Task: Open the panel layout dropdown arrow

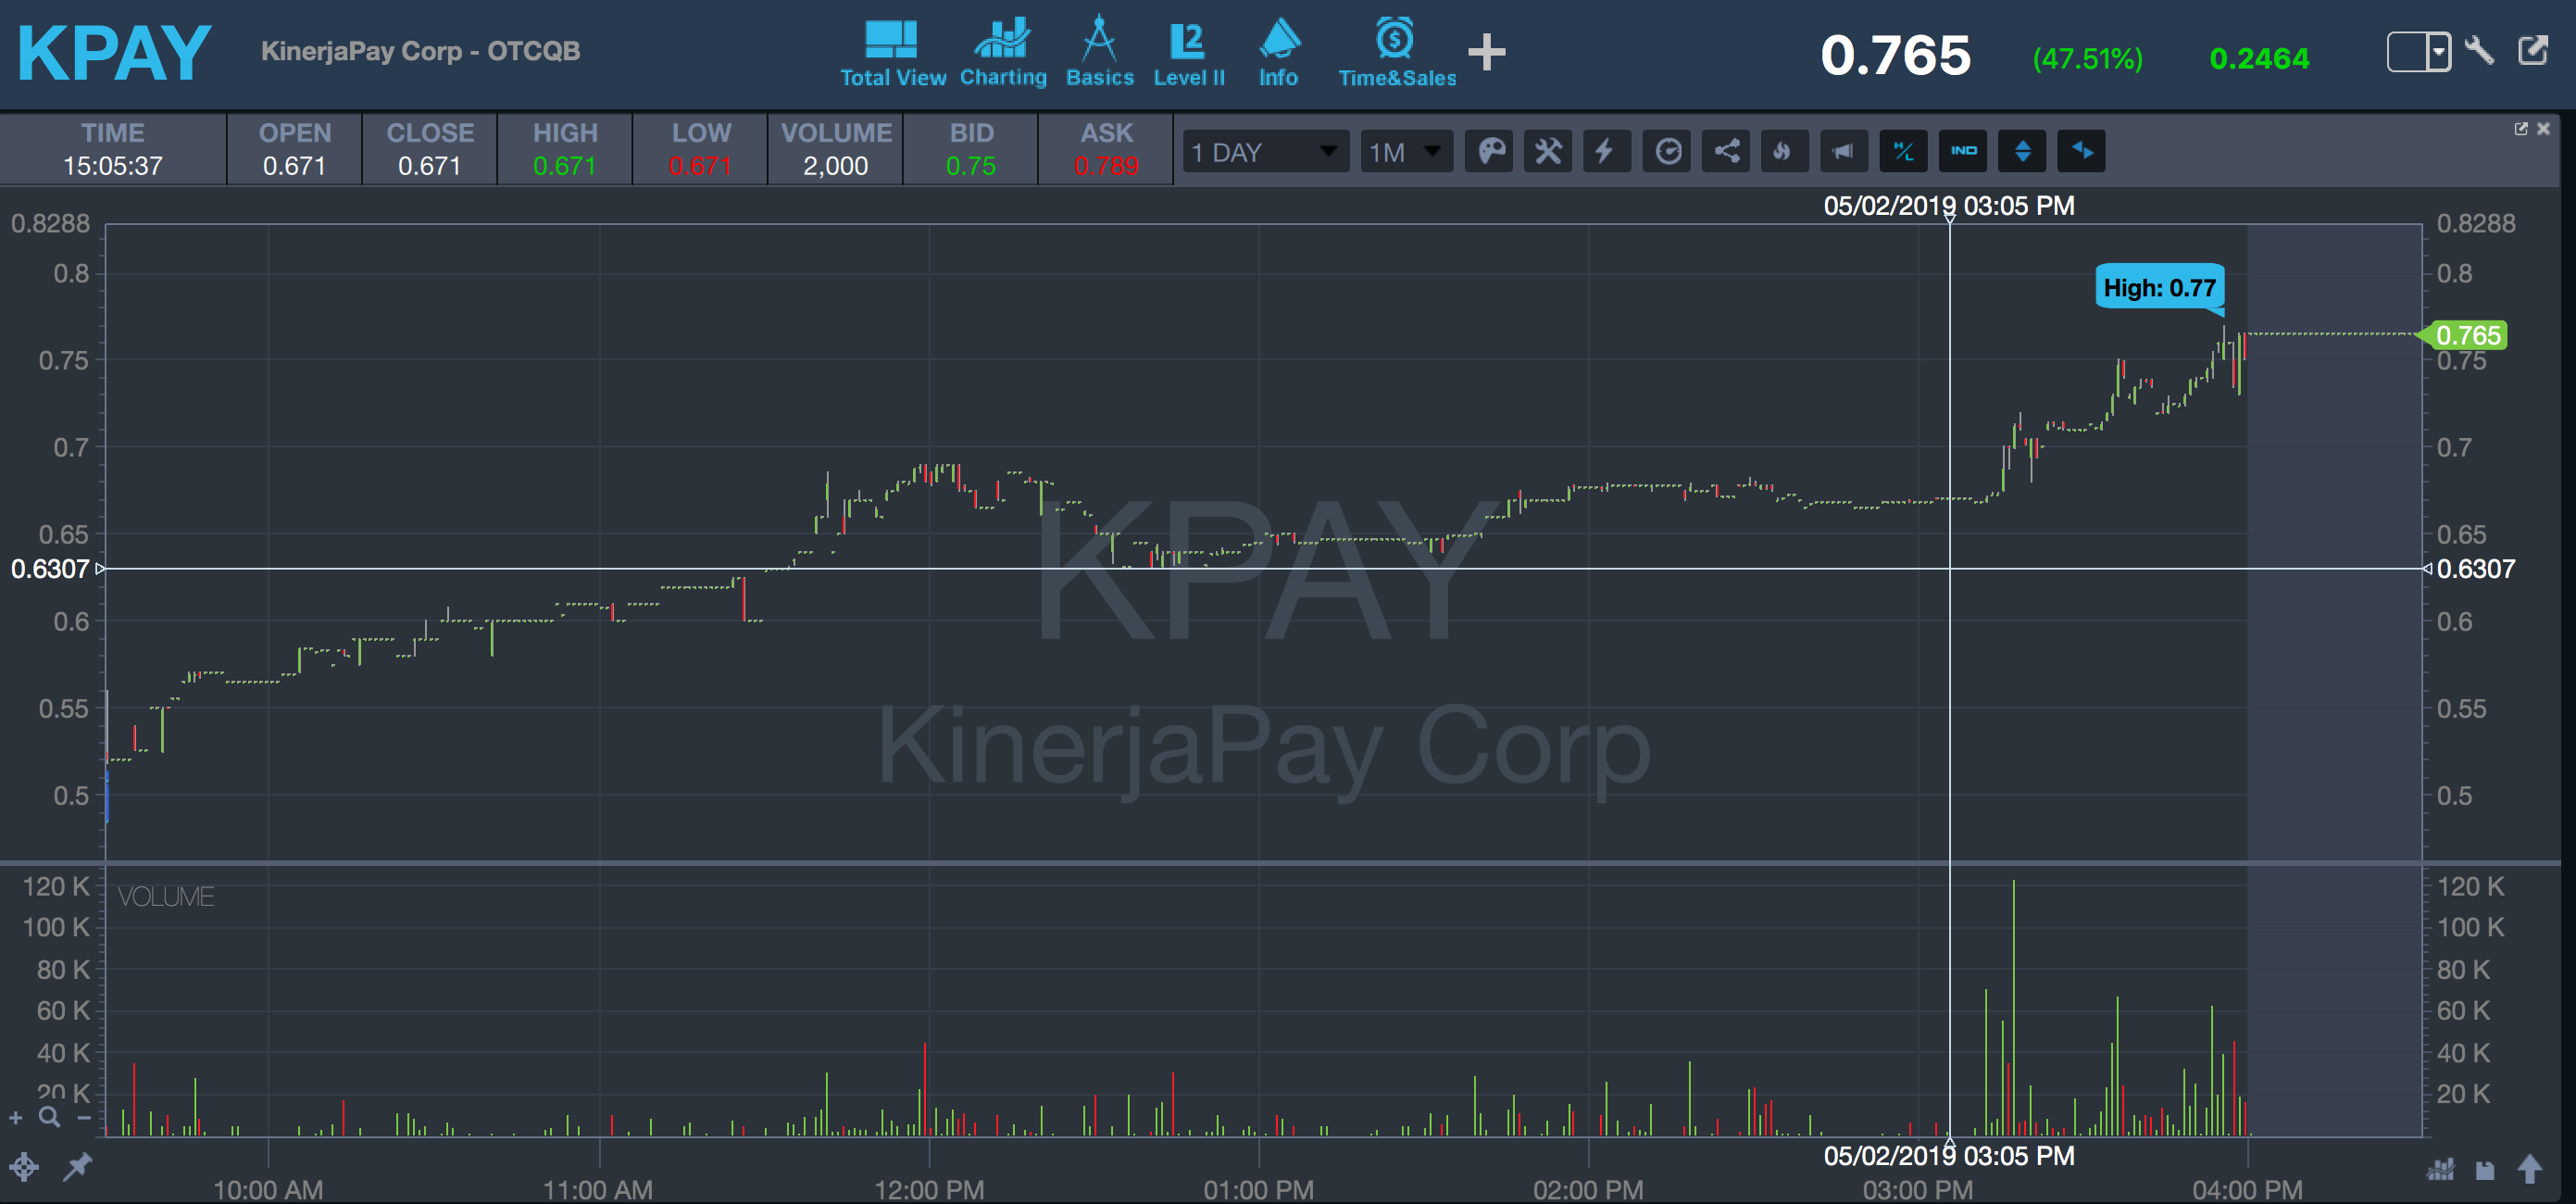Action: (2438, 51)
